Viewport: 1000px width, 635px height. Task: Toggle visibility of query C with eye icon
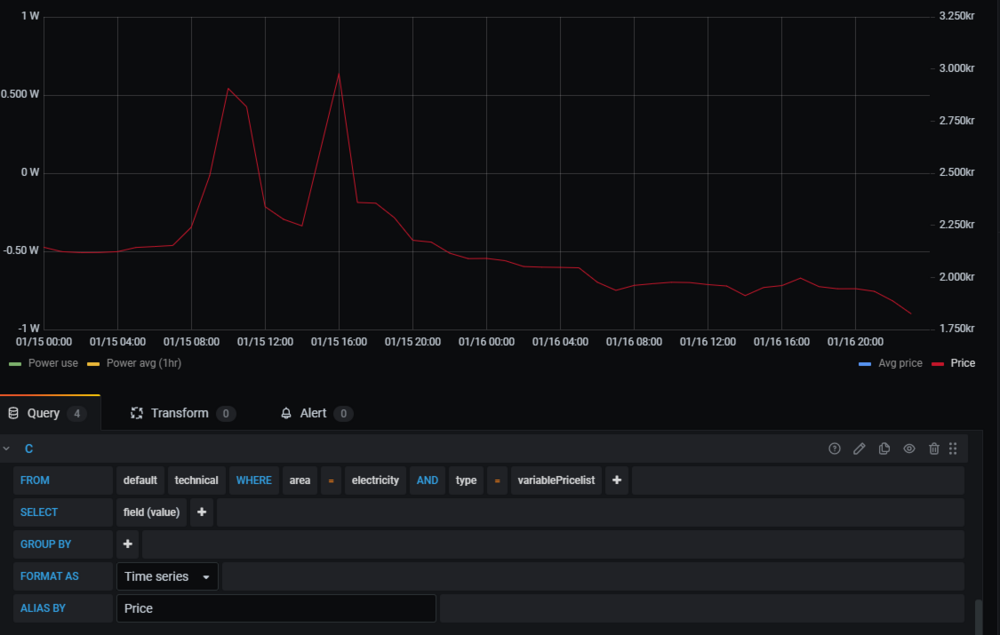[909, 449]
